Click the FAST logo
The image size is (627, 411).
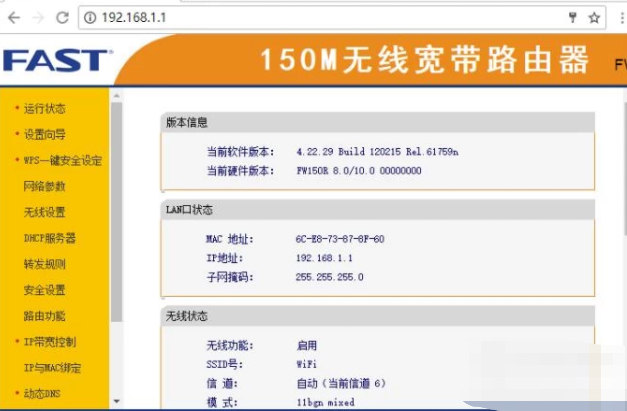point(57,60)
